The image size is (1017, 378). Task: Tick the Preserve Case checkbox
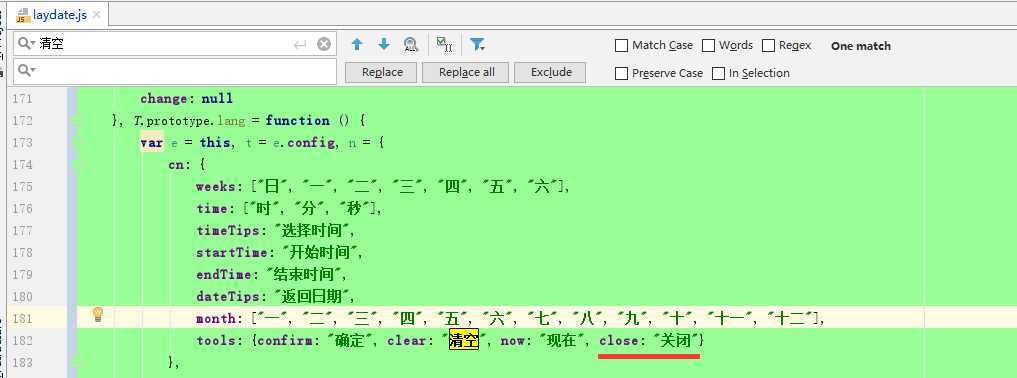[x=621, y=73]
